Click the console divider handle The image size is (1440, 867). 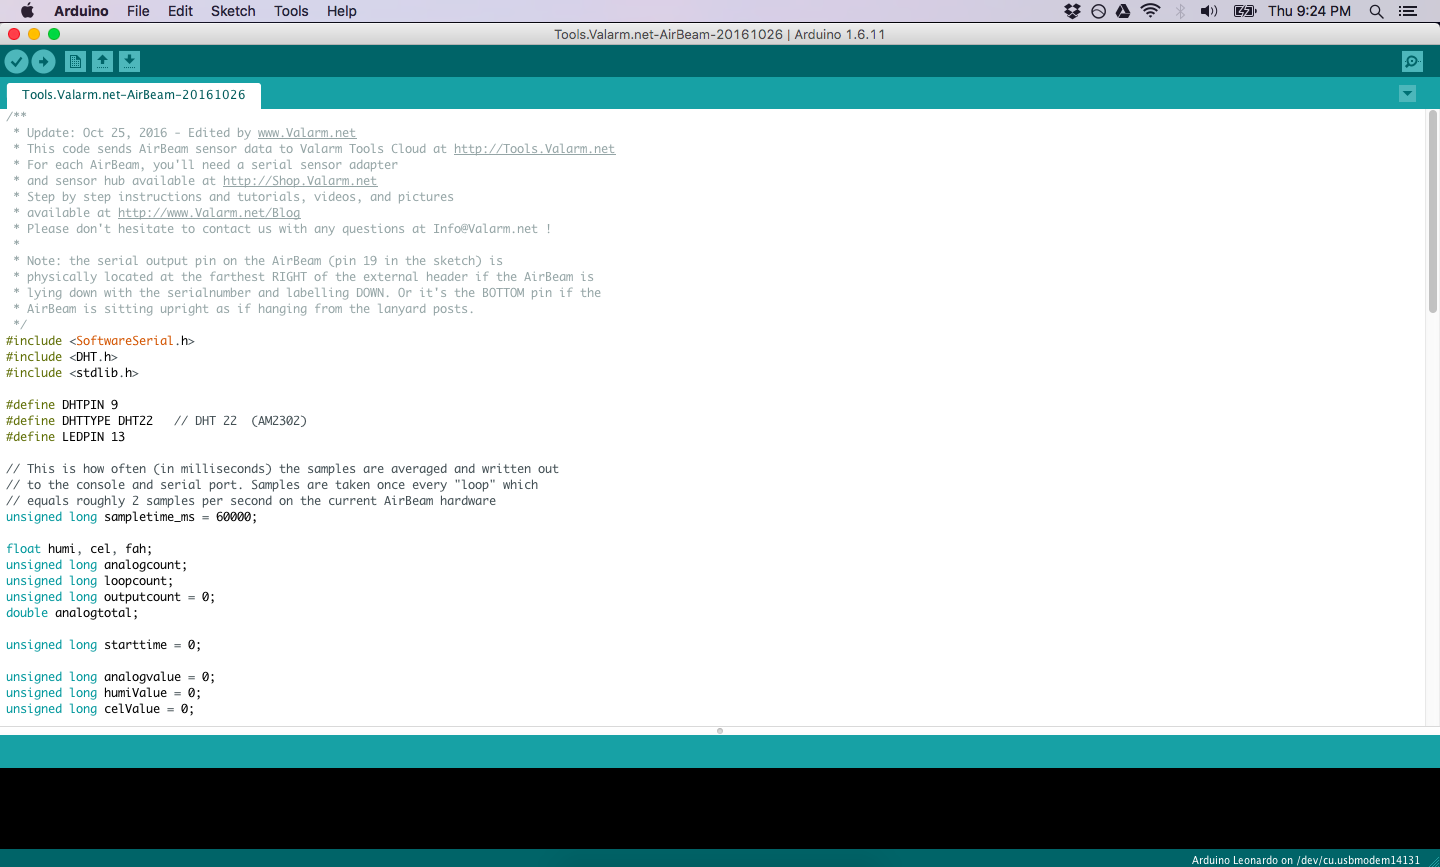(x=720, y=731)
